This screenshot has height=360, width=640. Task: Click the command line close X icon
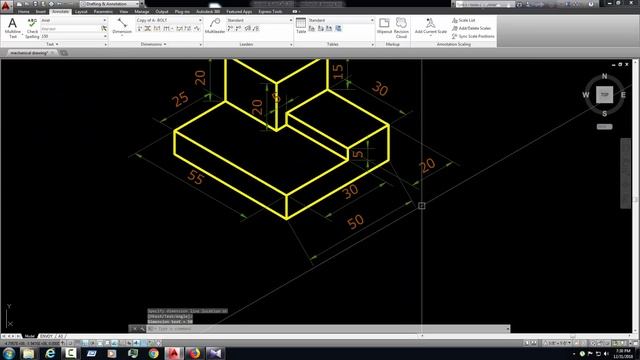coord(134,329)
